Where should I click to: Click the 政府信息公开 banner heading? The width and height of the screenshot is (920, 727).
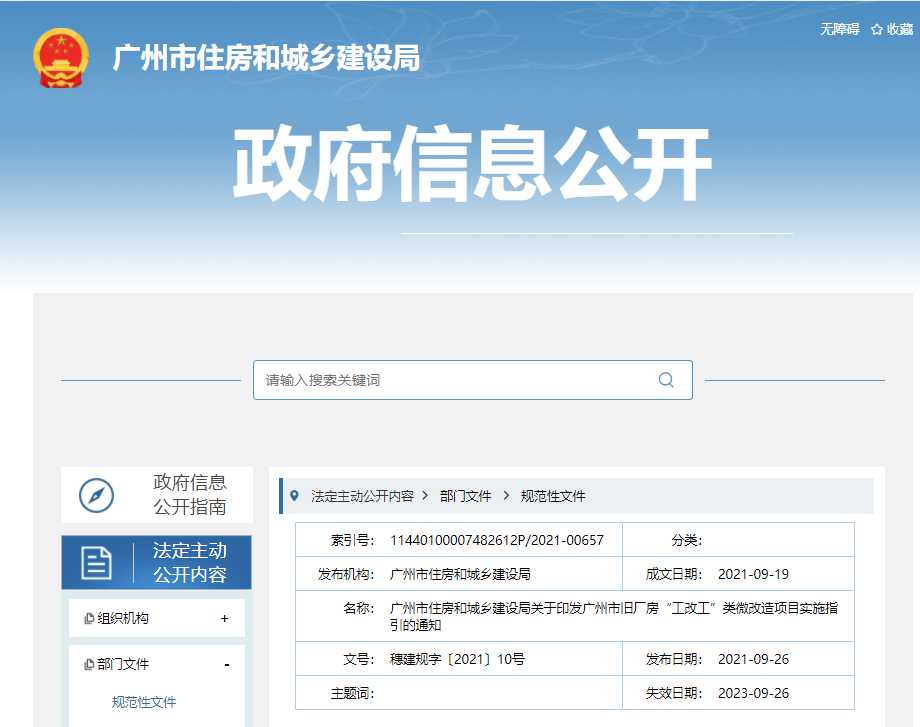click(x=473, y=163)
